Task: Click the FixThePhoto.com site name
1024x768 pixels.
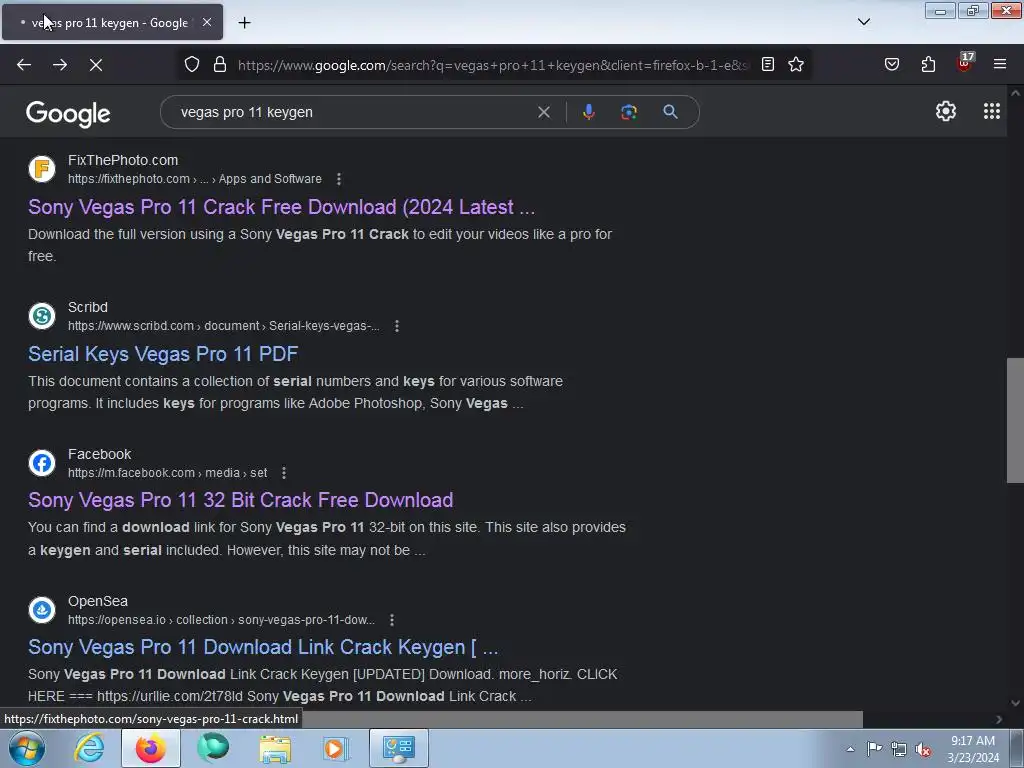Action: (x=123, y=161)
